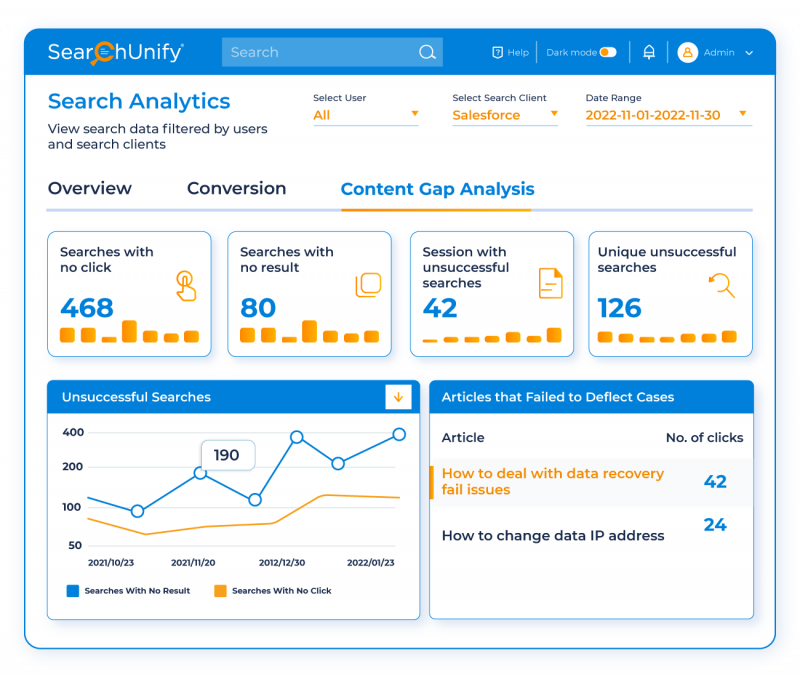Click the No. of clicks column header

pyautogui.click(x=704, y=438)
